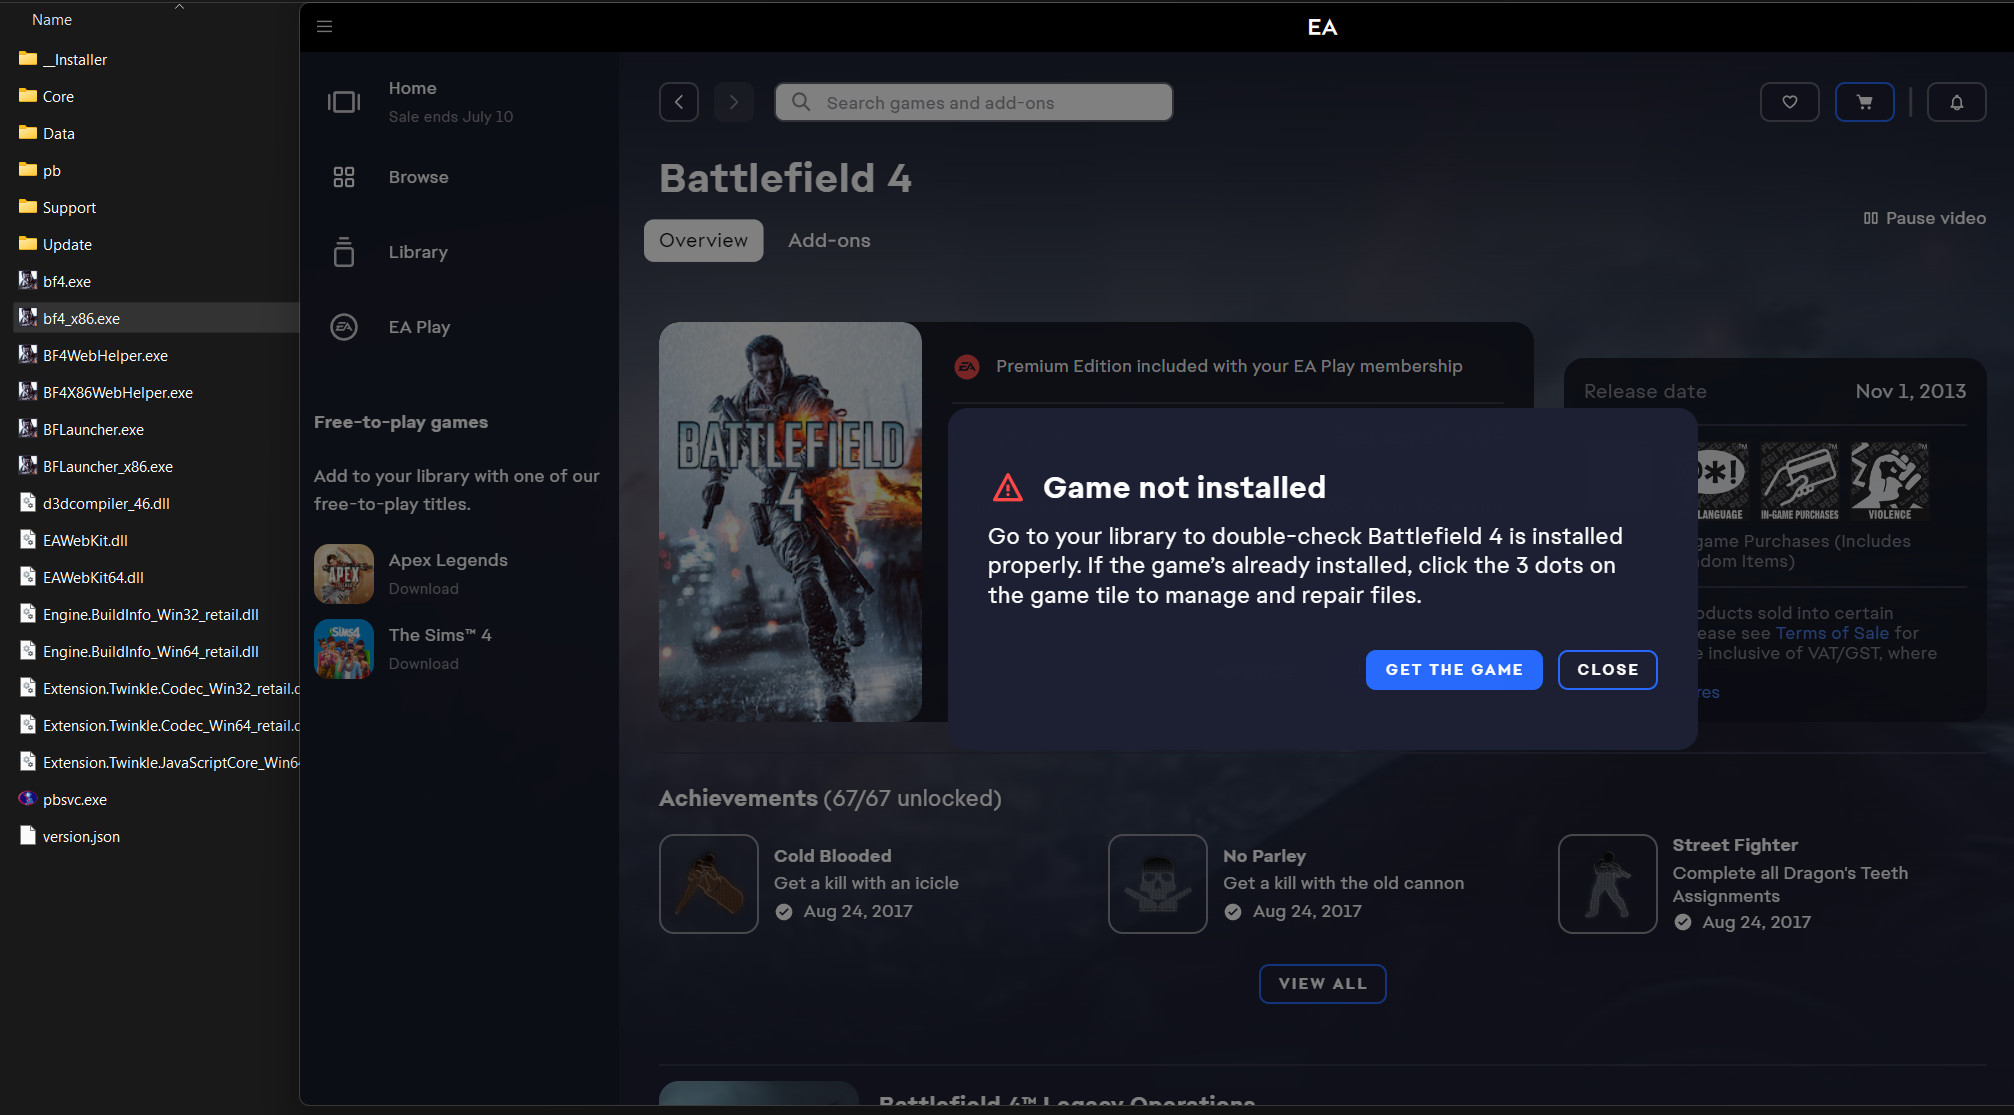Go back with the left arrow button
The height and width of the screenshot is (1115, 2014).
coord(679,102)
